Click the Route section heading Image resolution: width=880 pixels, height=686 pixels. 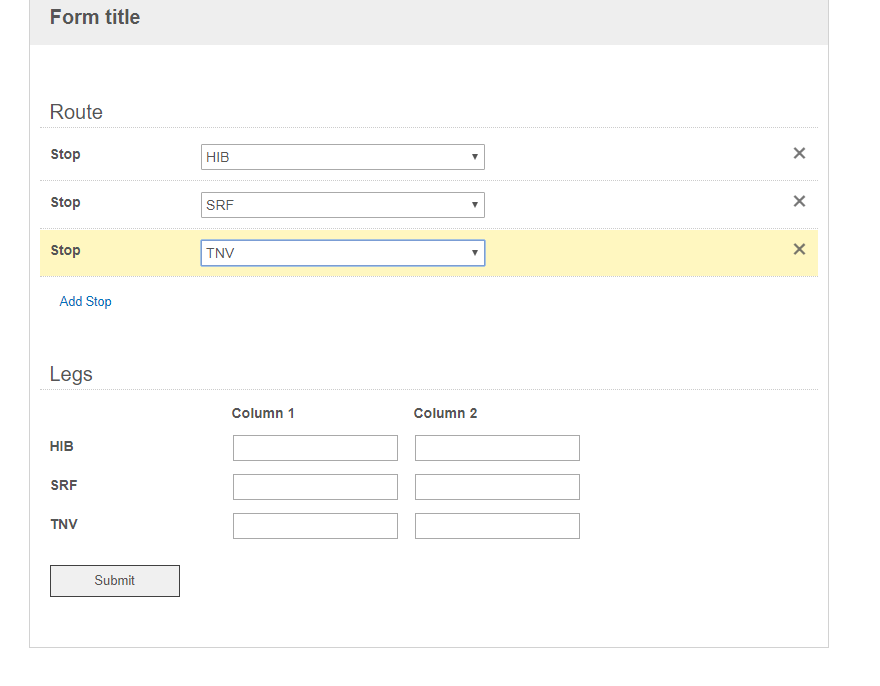coord(76,112)
